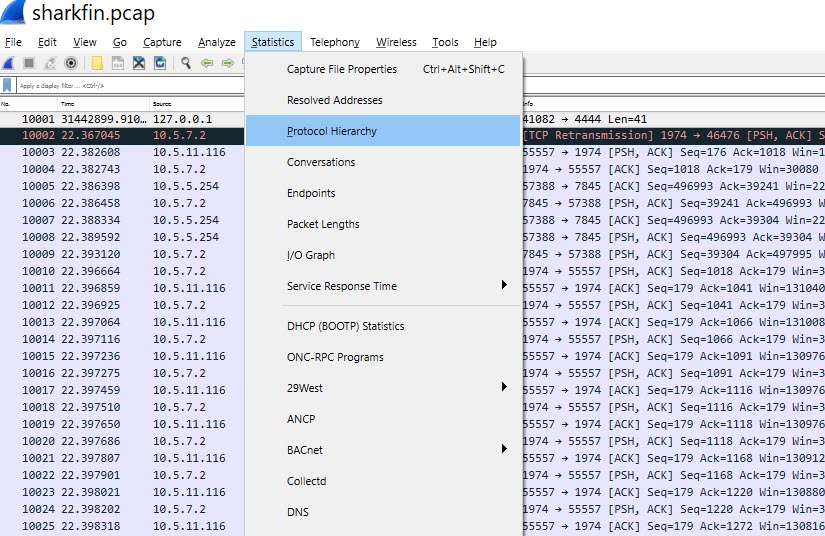Choose Packet Lengths menu entry
Screen dimensions: 825x536
tap(383, 224)
